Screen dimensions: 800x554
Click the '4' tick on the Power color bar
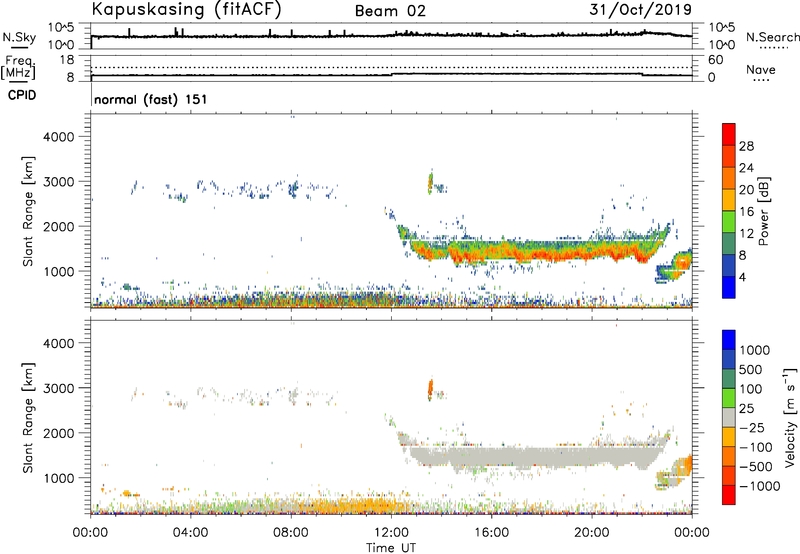(742, 278)
